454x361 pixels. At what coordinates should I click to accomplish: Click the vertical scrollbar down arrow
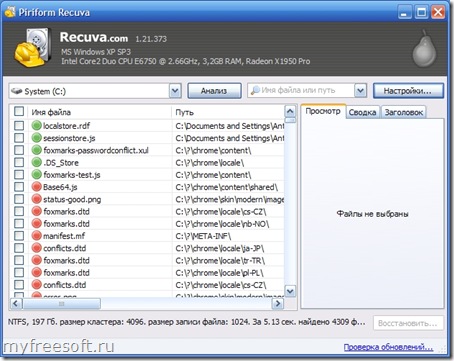coord(290,291)
